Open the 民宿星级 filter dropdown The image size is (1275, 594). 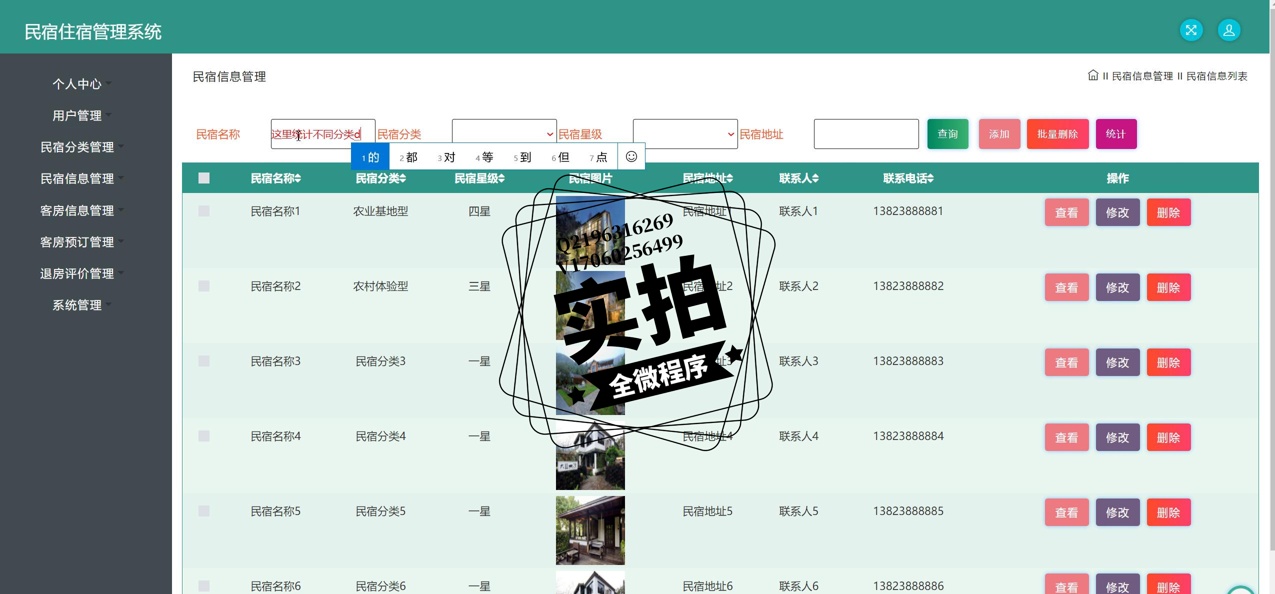pos(685,134)
